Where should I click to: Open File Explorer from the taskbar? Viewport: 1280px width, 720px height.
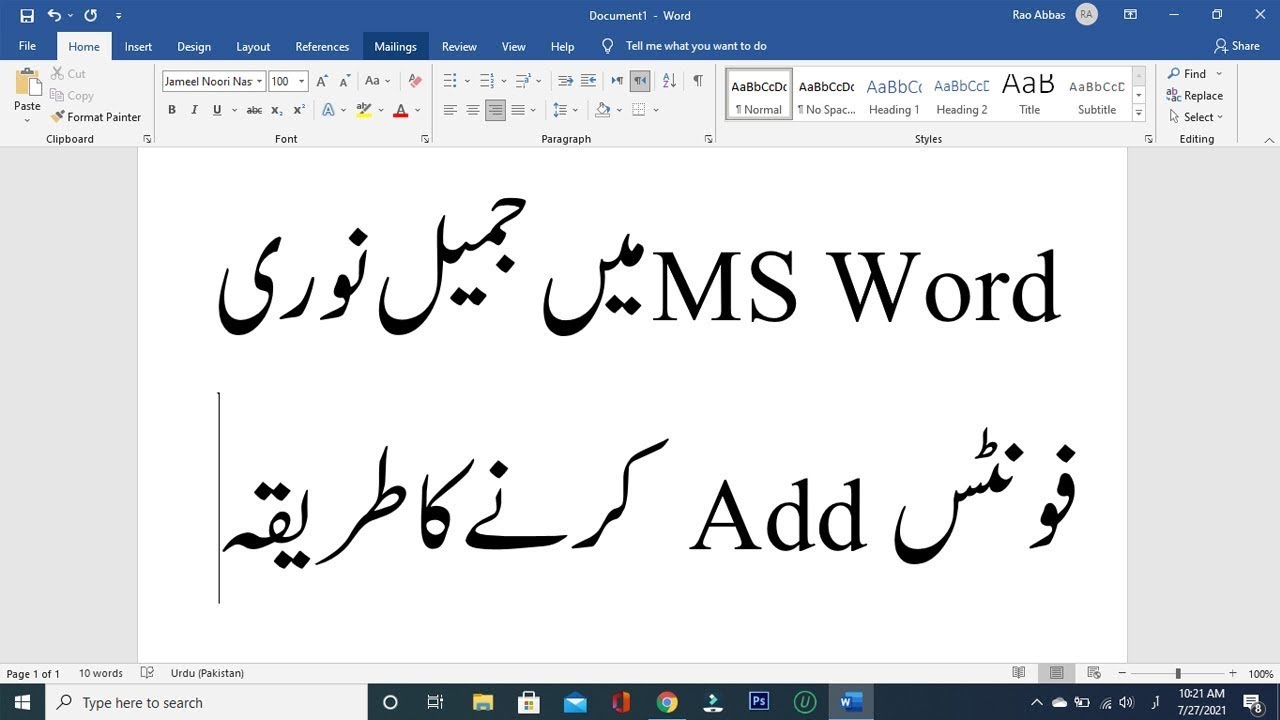(483, 702)
